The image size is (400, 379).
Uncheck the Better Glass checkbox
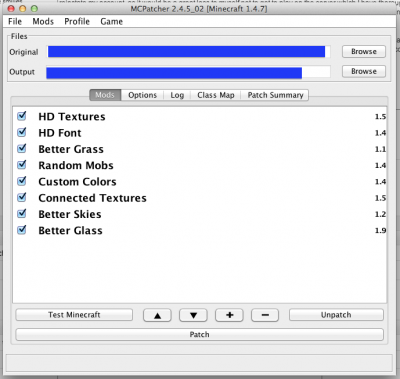pos(22,230)
